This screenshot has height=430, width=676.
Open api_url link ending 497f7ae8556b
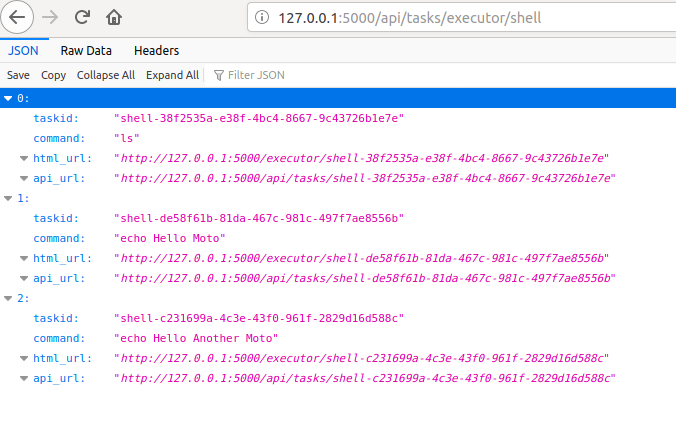(x=366, y=278)
